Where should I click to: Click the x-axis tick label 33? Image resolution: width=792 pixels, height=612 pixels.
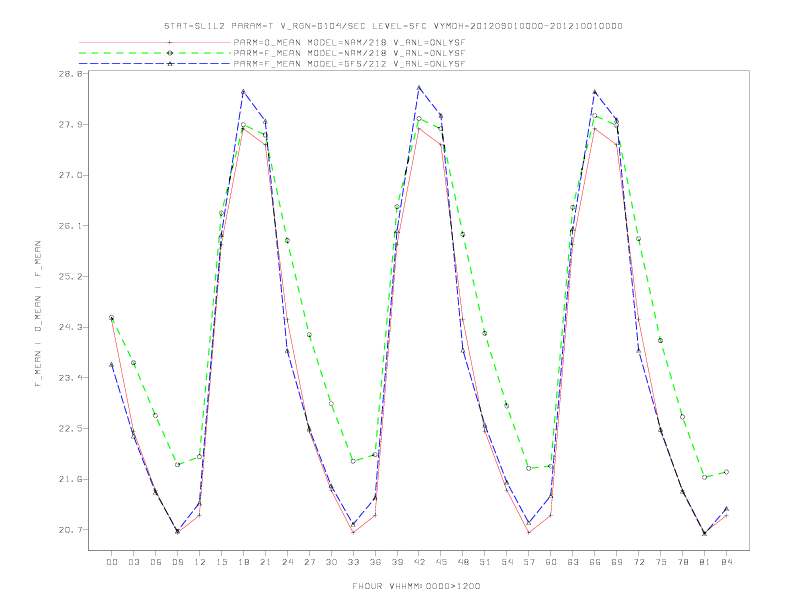[x=353, y=562]
